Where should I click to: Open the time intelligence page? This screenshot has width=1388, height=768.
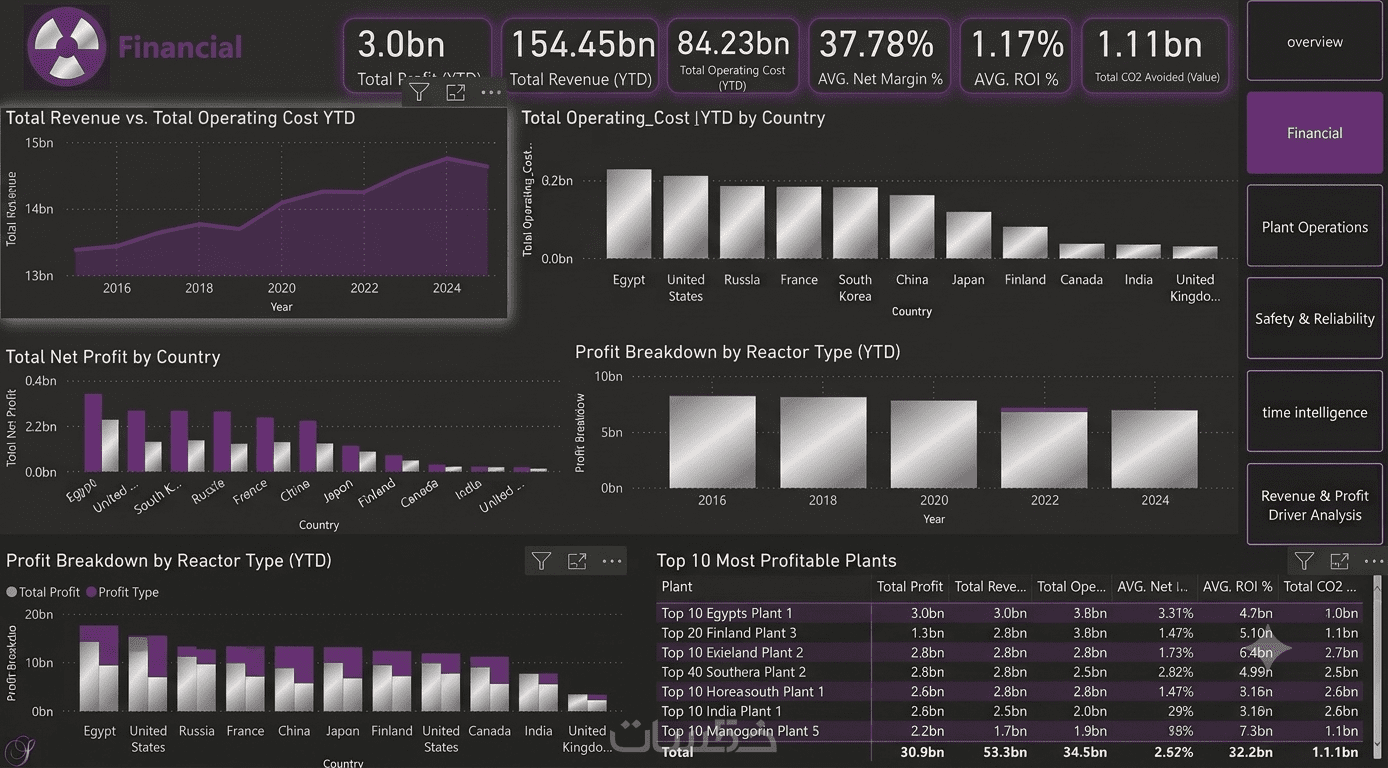point(1315,412)
